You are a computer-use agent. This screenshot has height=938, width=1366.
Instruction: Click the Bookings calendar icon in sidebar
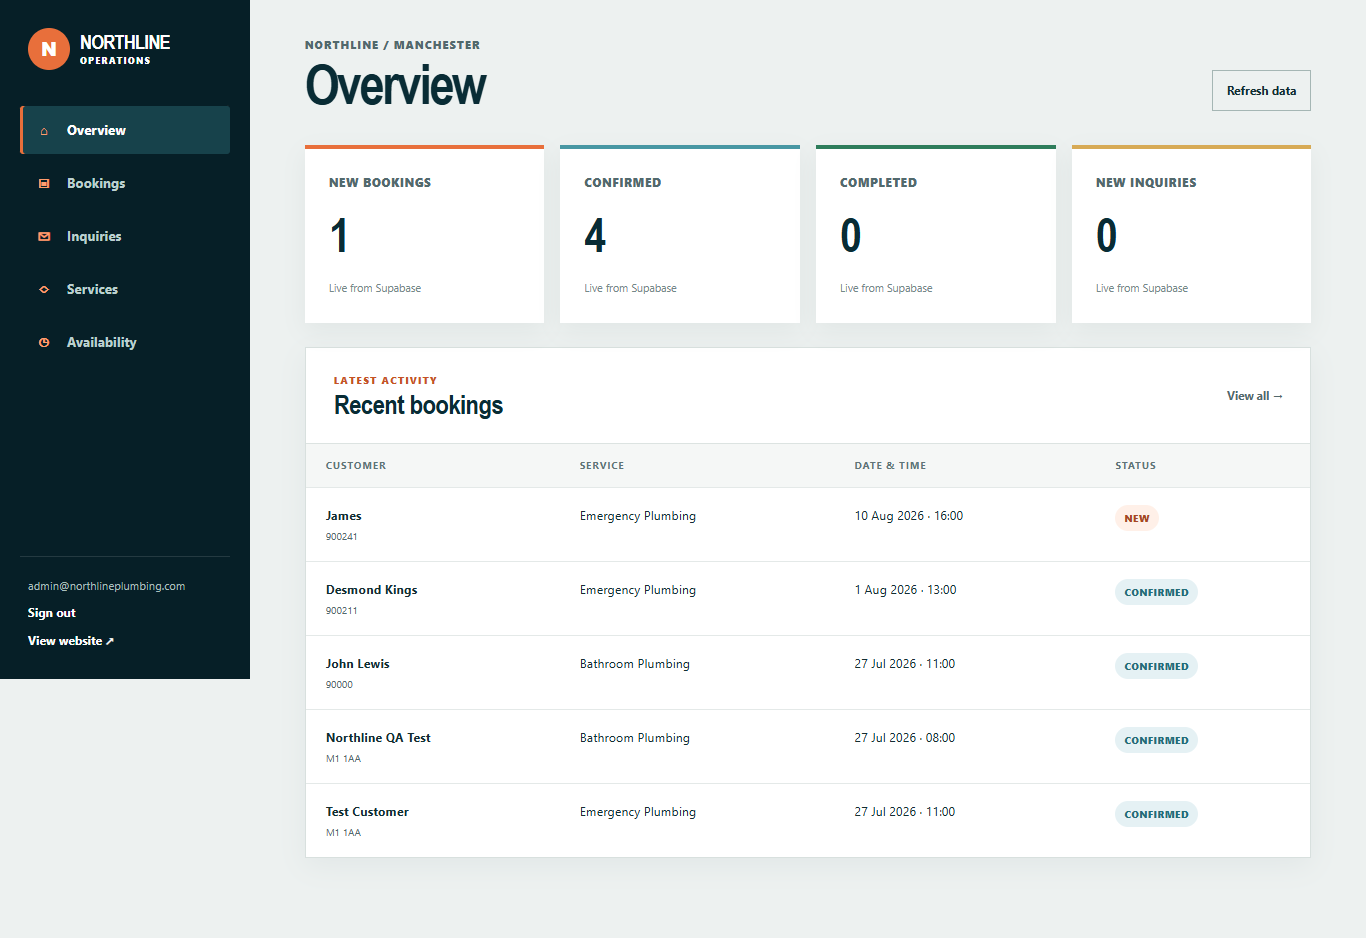[x=44, y=184]
